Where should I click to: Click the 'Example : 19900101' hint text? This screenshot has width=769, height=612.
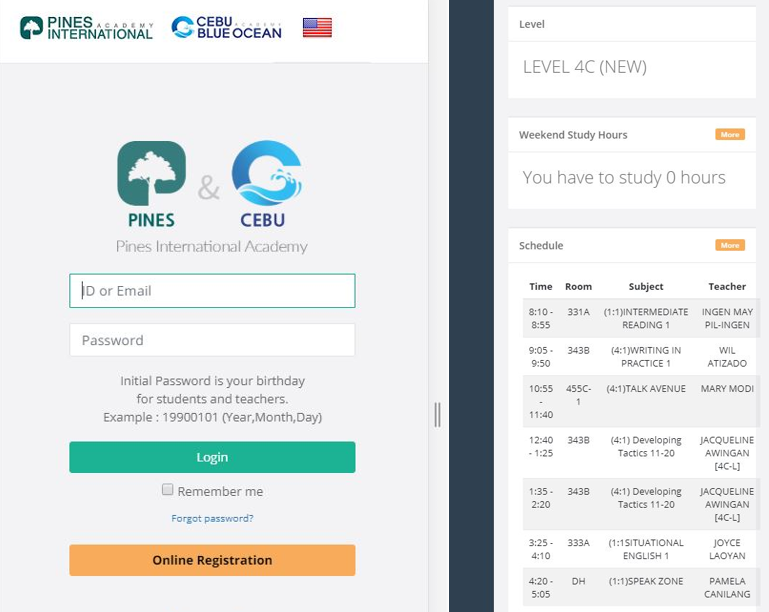point(212,417)
